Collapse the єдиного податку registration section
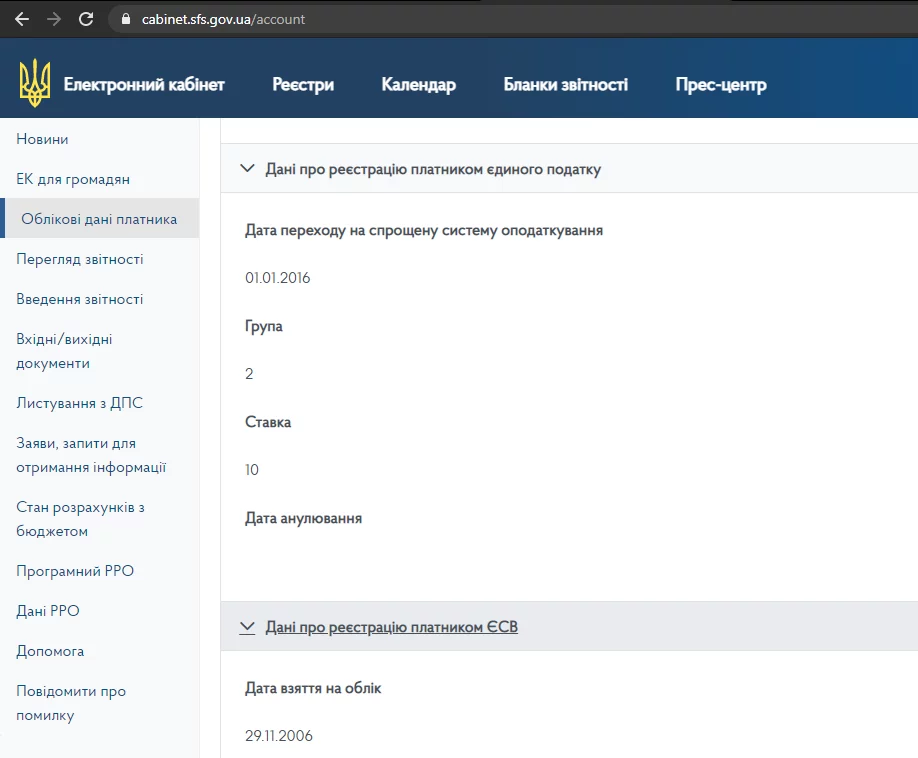 pyautogui.click(x=248, y=169)
